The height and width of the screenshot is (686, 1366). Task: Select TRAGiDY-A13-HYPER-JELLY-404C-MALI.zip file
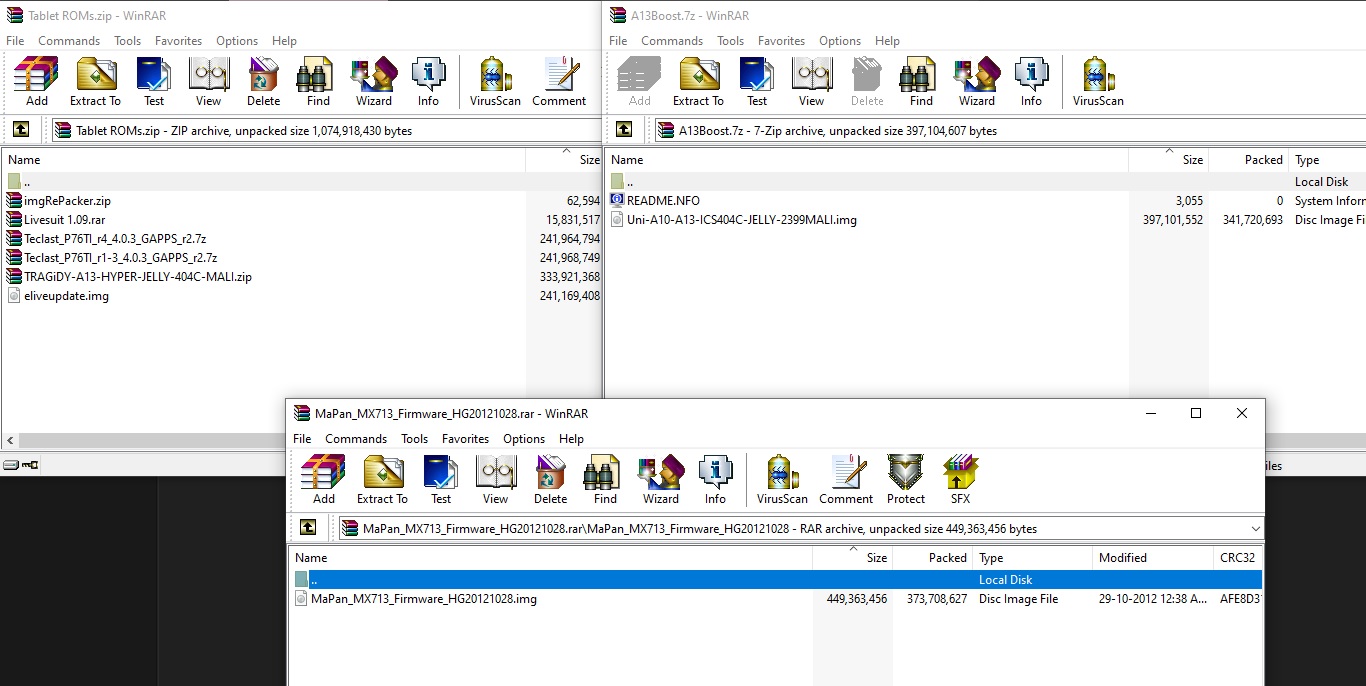(138, 277)
